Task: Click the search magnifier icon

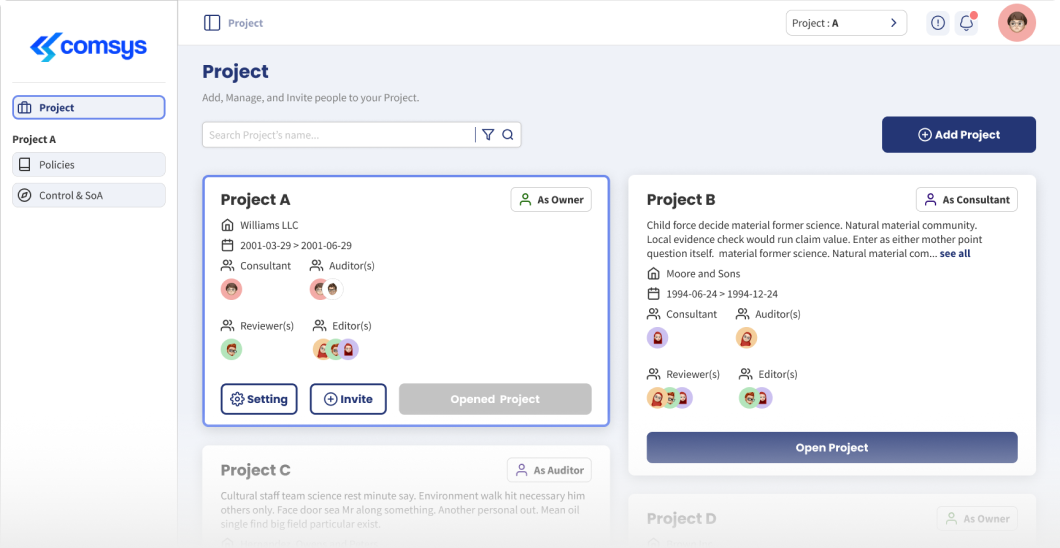Action: tap(508, 135)
